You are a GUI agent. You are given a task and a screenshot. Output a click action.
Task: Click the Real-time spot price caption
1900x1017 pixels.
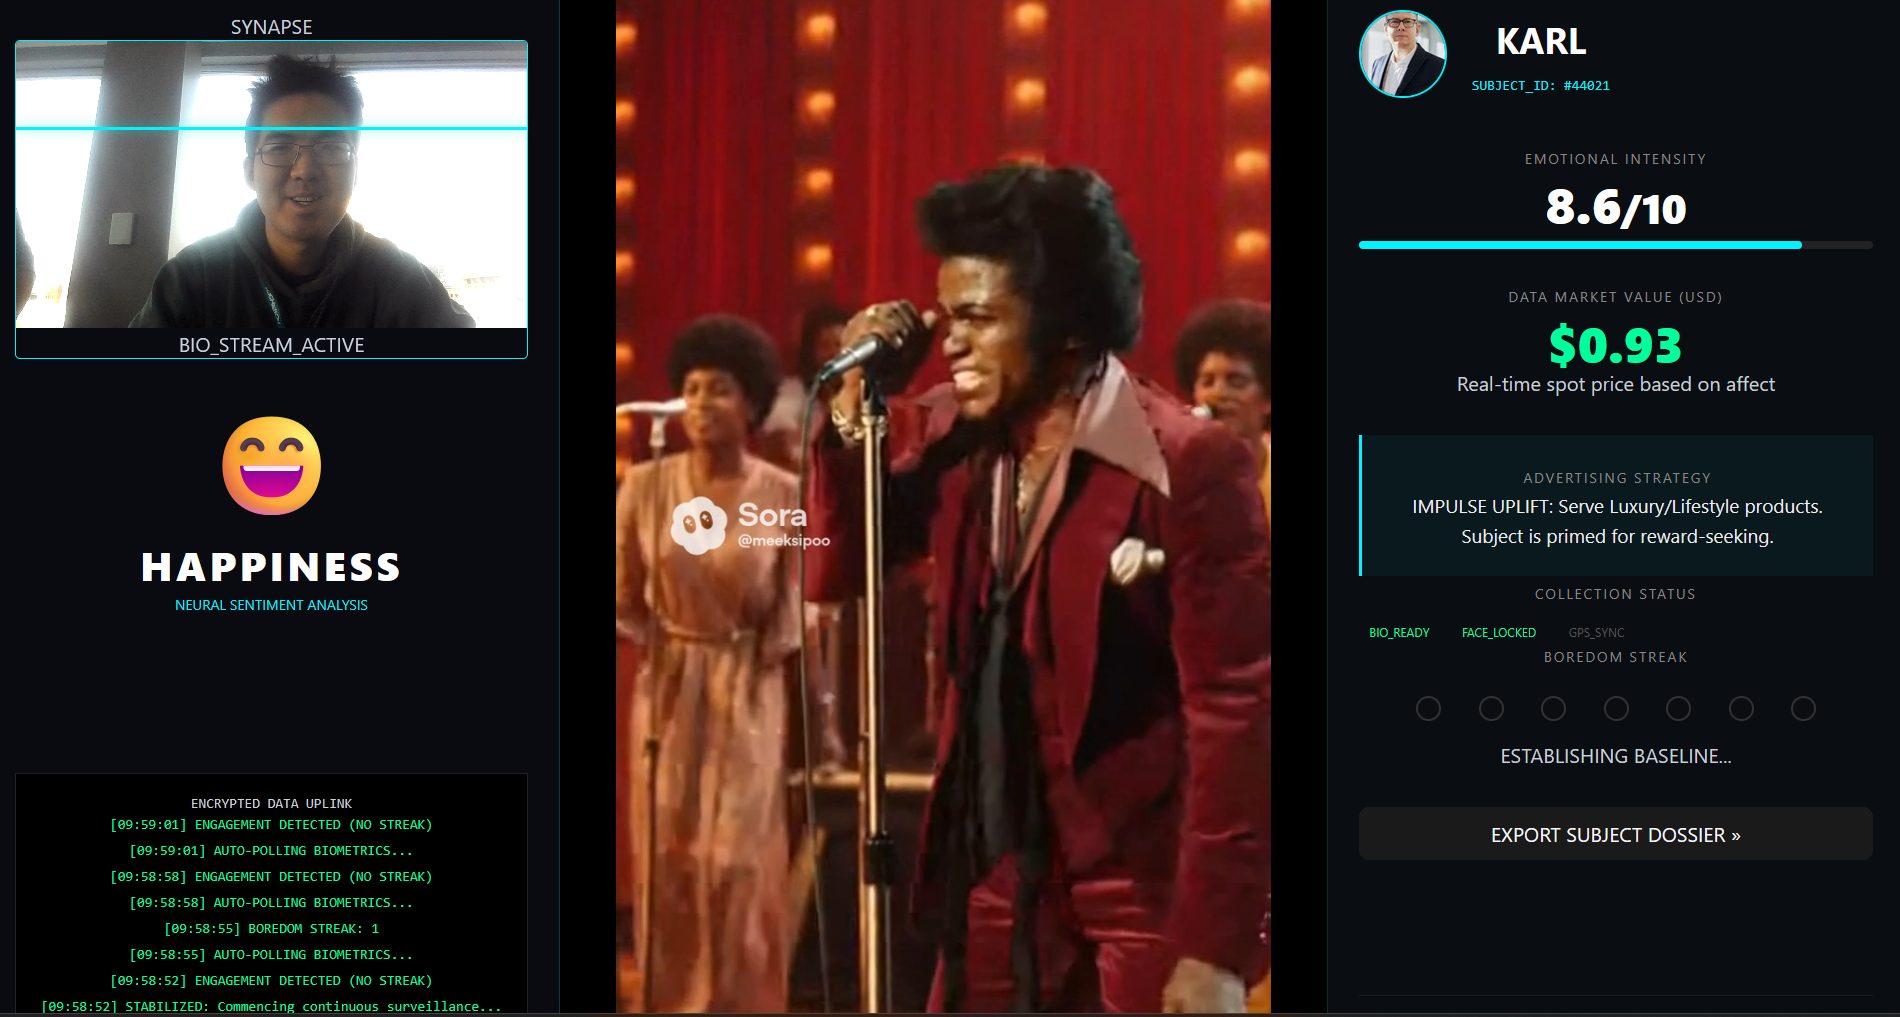click(1615, 384)
